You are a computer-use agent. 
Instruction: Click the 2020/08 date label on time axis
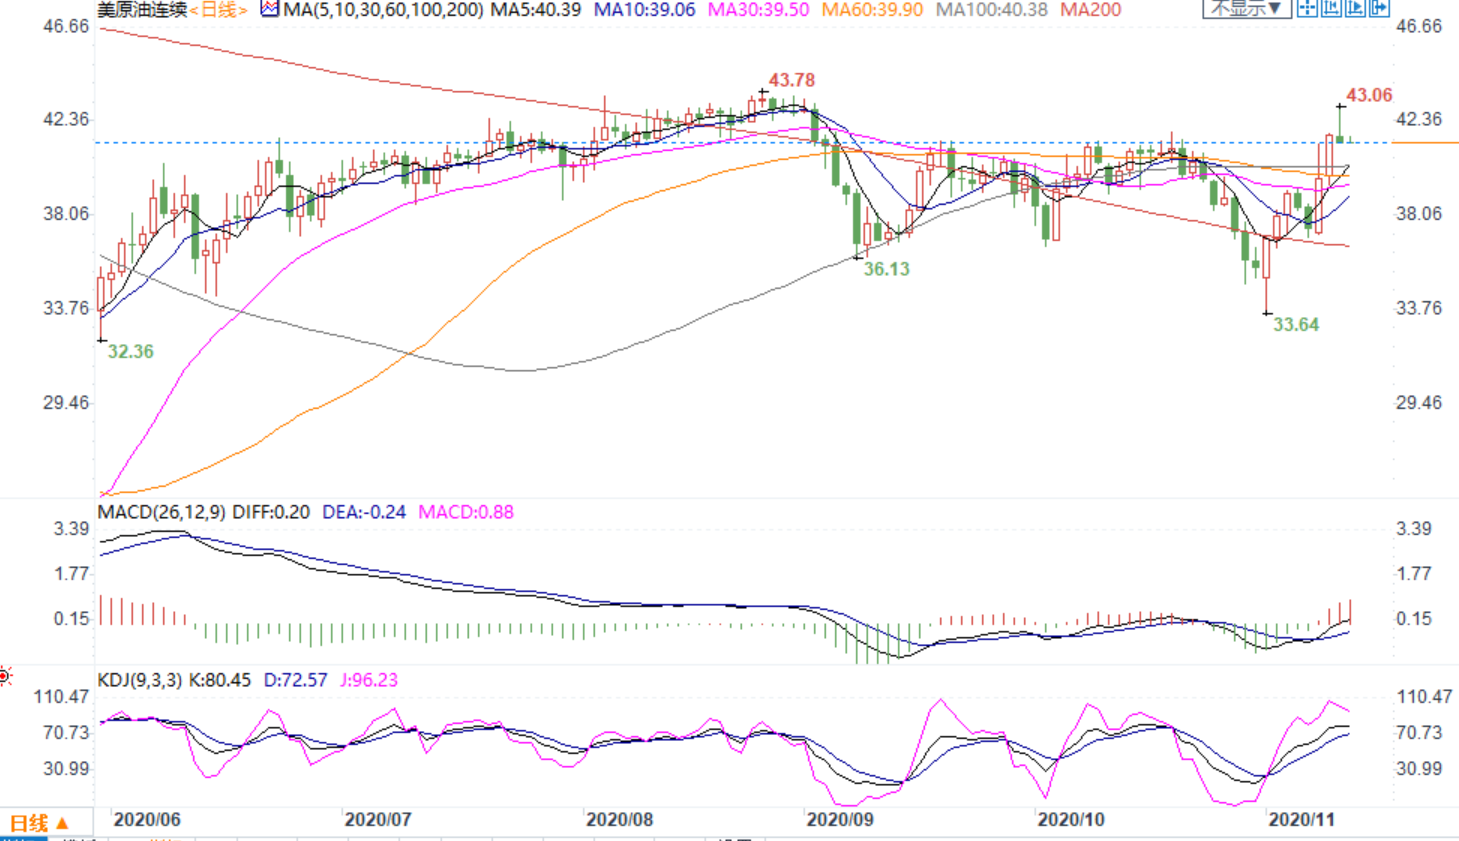pos(619,820)
